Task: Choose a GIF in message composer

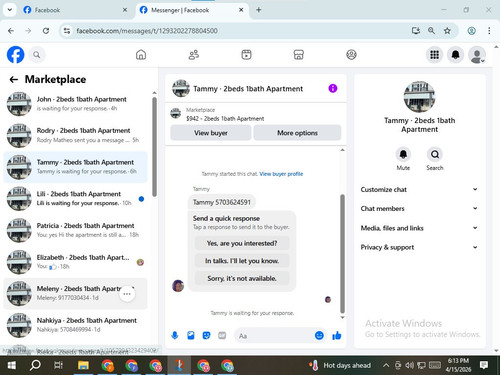Action: [x=222, y=335]
